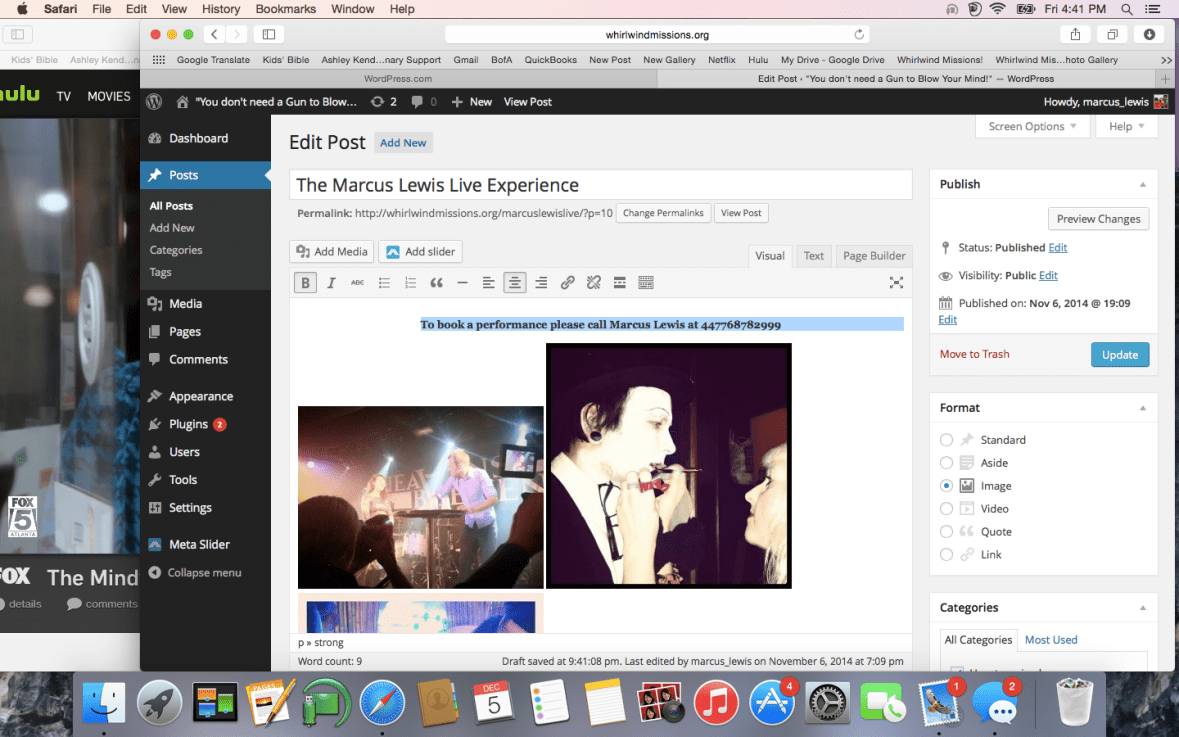Viewport: 1179px width, 737px height.
Task: Click the post title field
Action: click(x=600, y=184)
